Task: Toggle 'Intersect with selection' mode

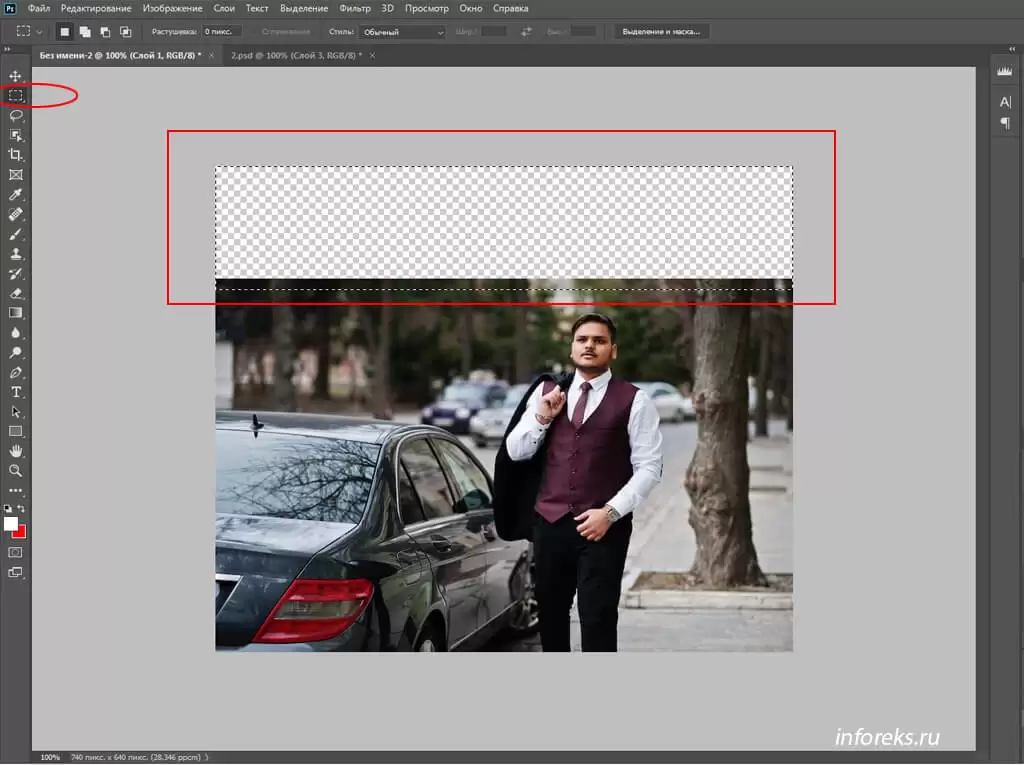Action: tap(125, 32)
